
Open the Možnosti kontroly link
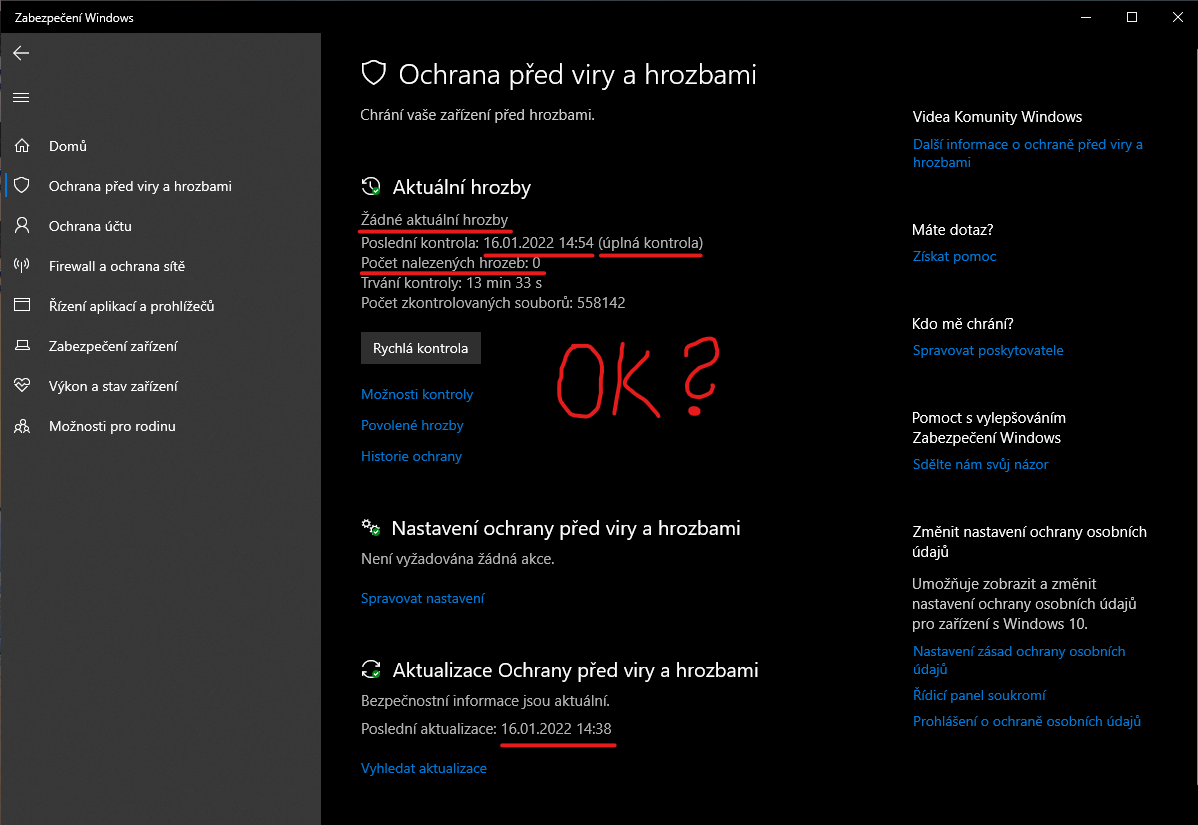pos(417,394)
